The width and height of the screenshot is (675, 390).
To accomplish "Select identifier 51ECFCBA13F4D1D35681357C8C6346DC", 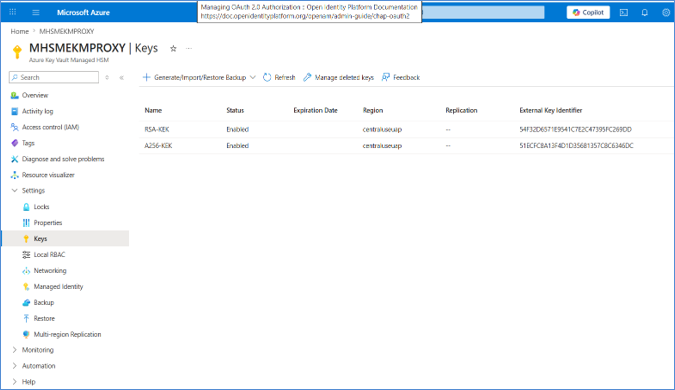I will point(576,145).
